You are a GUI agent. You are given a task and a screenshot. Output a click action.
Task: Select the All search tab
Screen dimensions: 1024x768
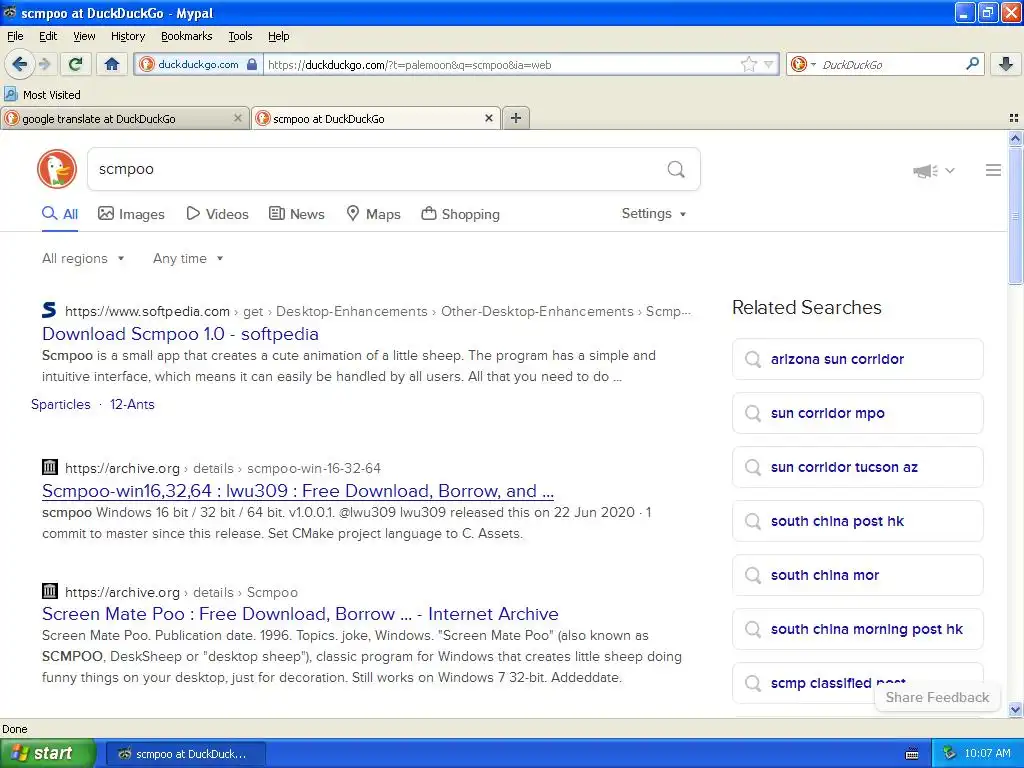(x=60, y=214)
